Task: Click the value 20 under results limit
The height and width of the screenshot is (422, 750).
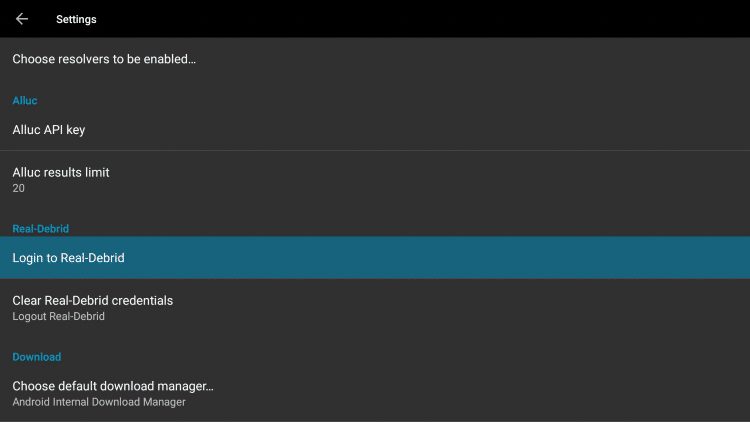Action: (19, 189)
